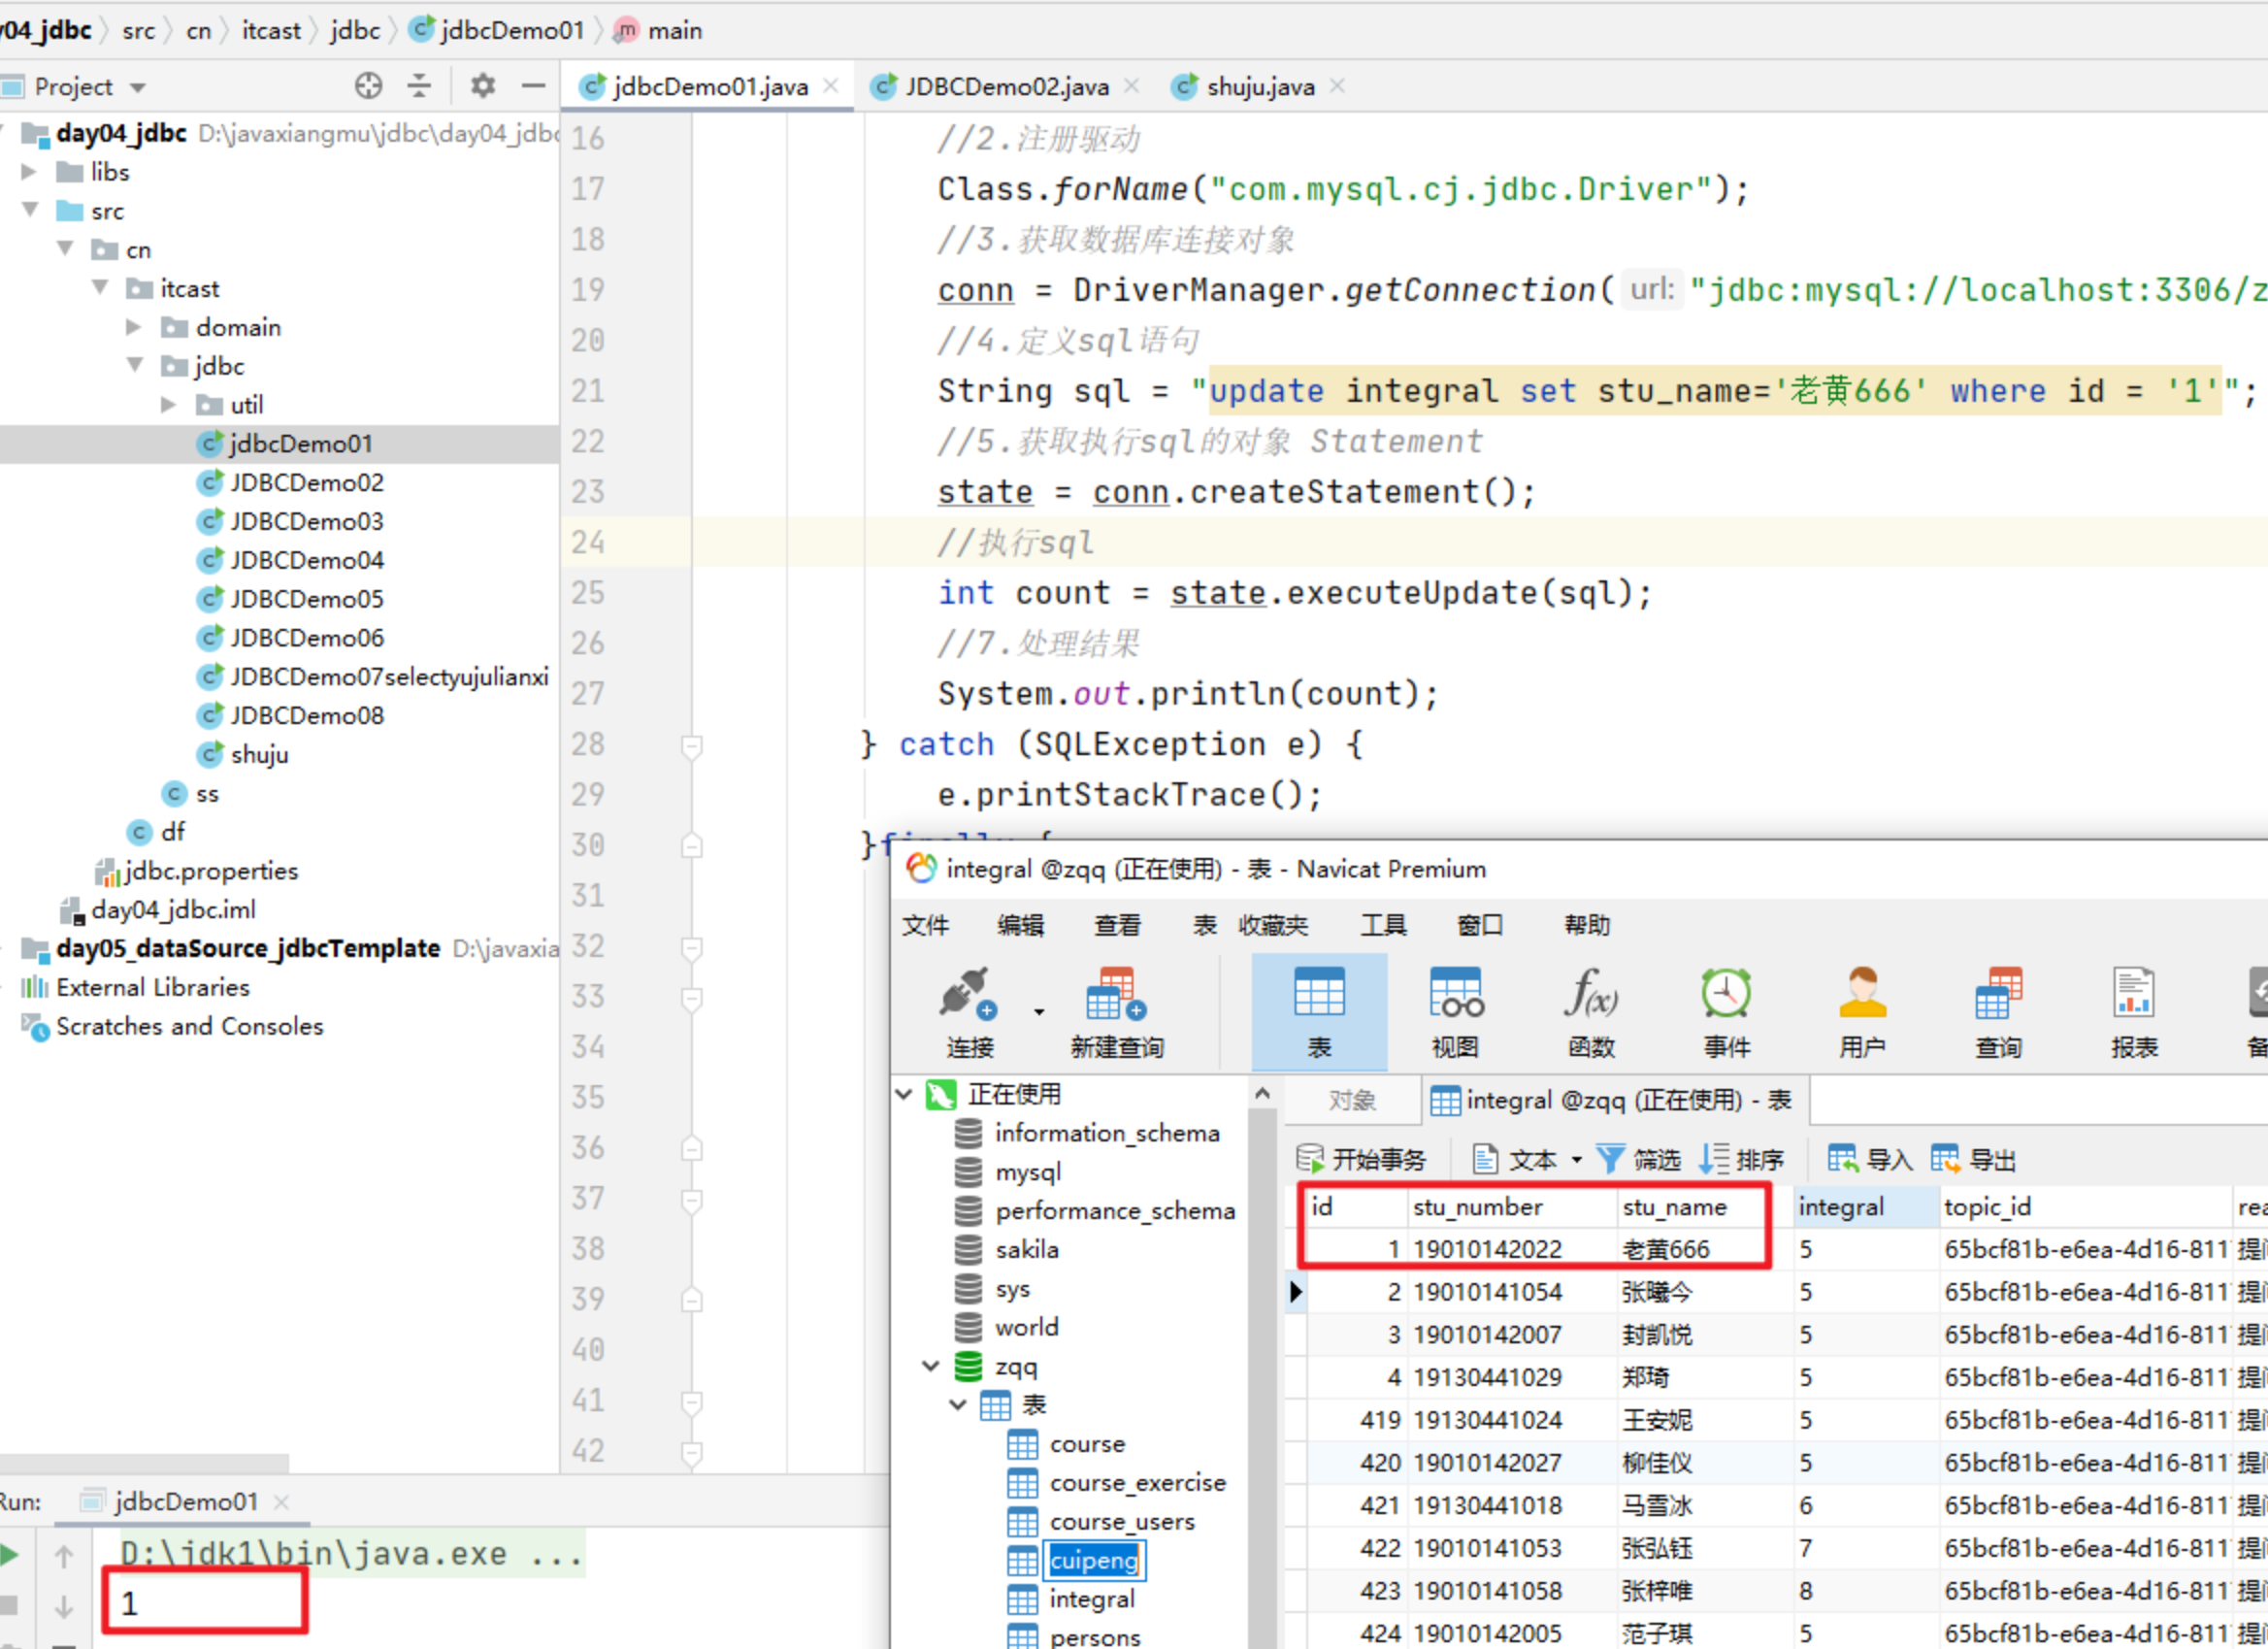Collapse the src folder
This screenshot has height=1649, width=2268.
[31, 210]
